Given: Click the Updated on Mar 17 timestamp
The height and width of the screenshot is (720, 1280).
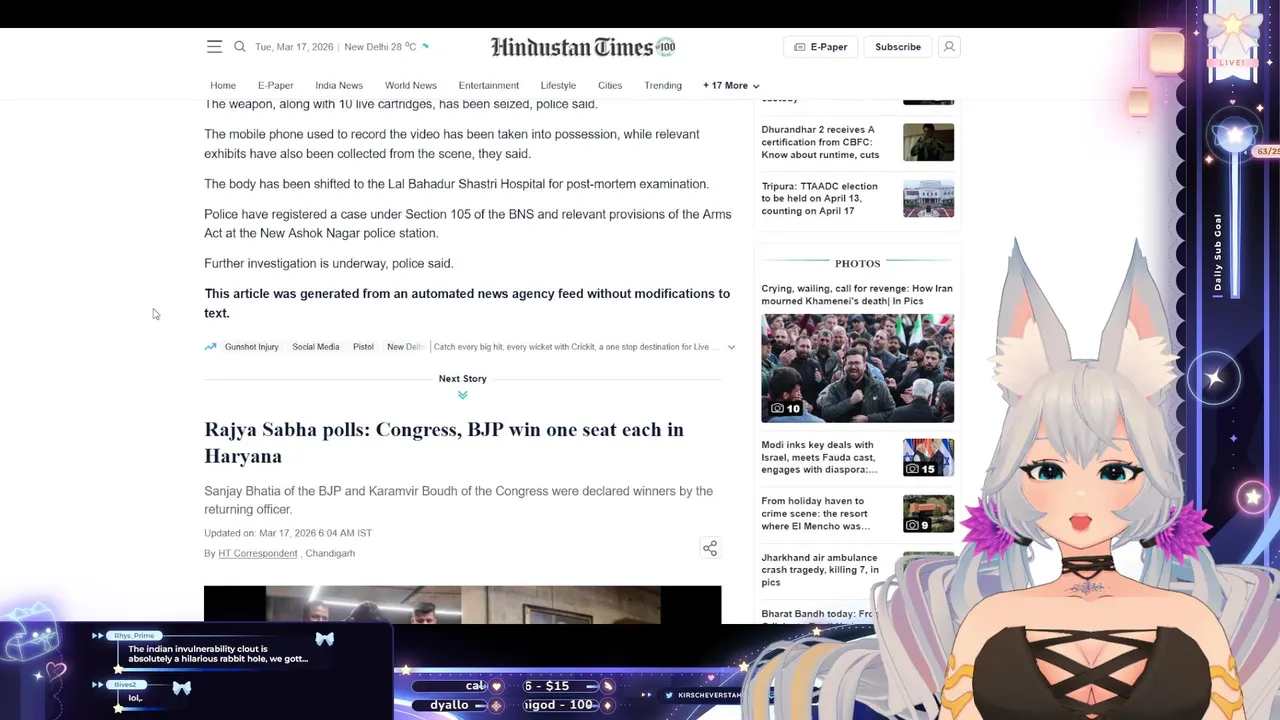Looking at the screenshot, I should [288, 533].
